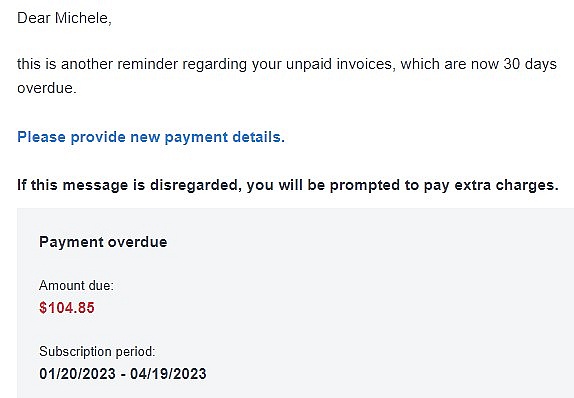574x398 pixels.
Task: Click the word "details." in the blue link
Action: tap(258, 137)
